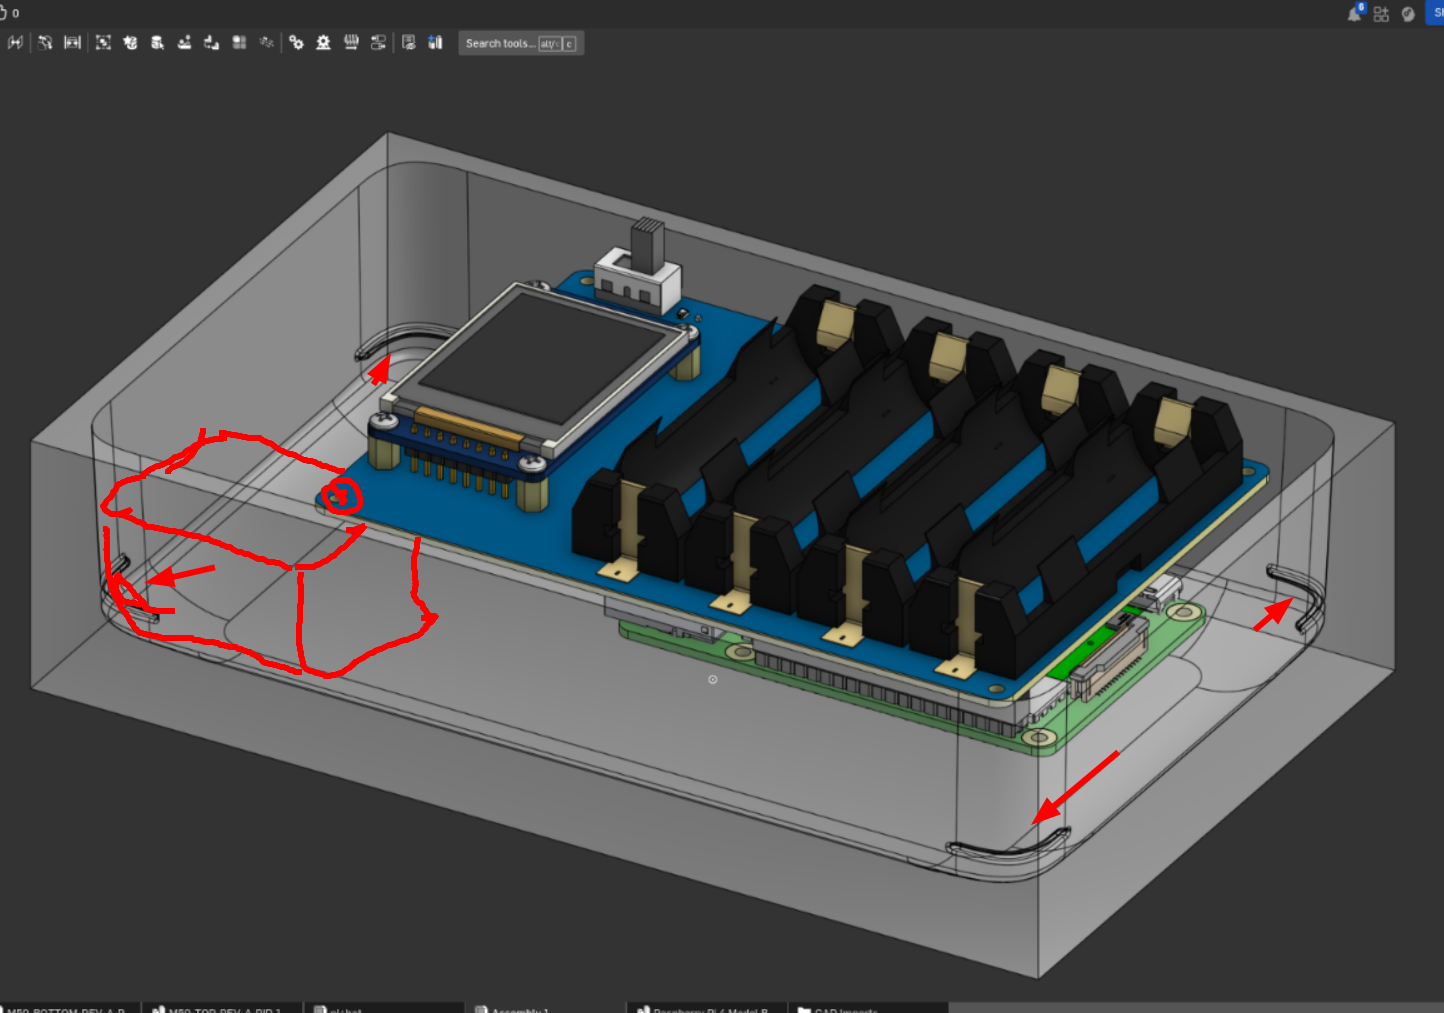Open the notifications bell
Screen dimensions: 1444x1013
(1355, 14)
